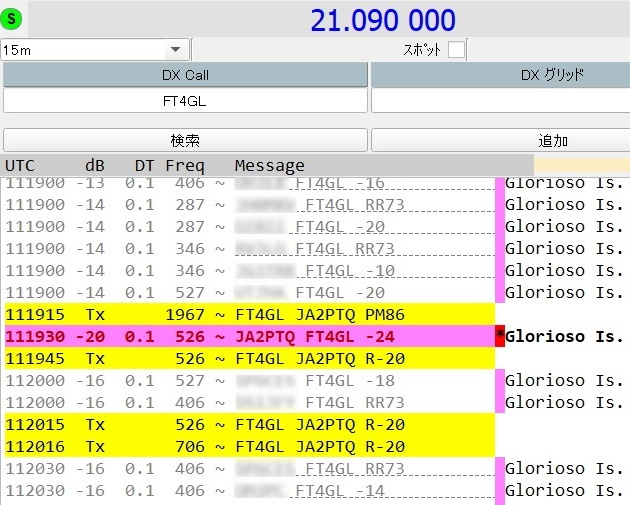Select row 112015 Tx FT4GL JA2PTQ R-20
This screenshot has width=630, height=505.
(x=250, y=425)
